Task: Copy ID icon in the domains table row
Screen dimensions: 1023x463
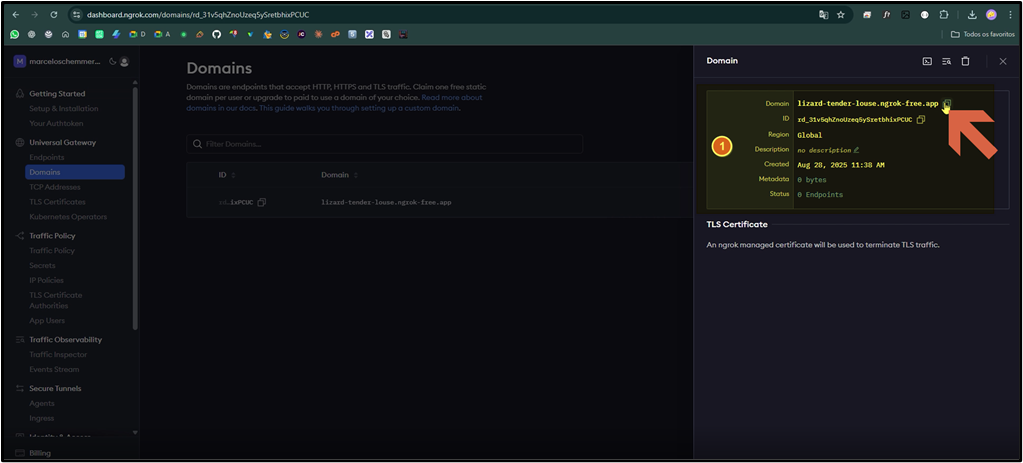Action: click(262, 202)
